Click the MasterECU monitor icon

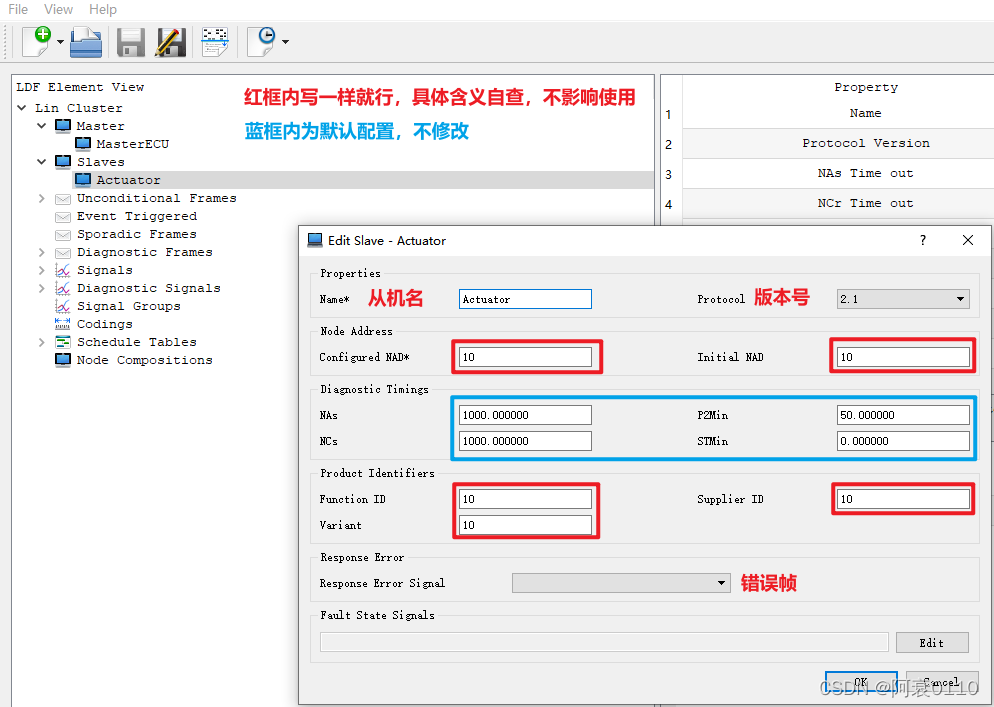click(82, 144)
